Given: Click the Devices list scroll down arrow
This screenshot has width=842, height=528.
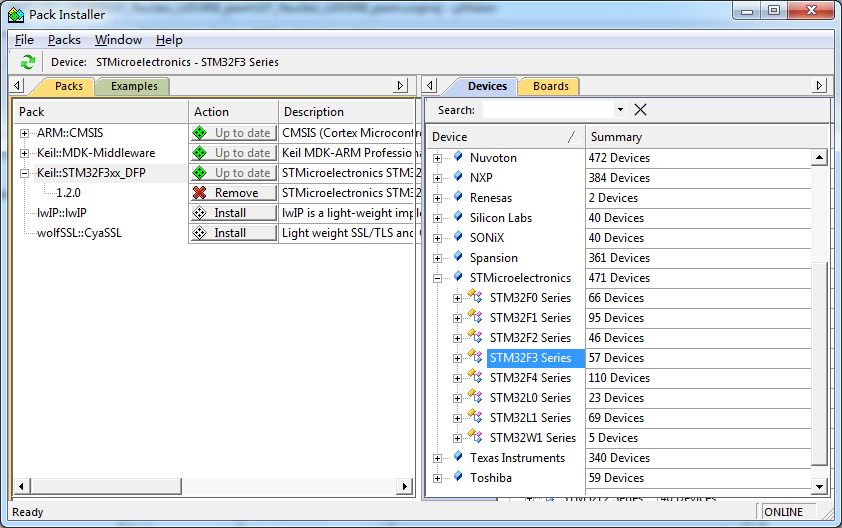Looking at the screenshot, I should pos(819,487).
